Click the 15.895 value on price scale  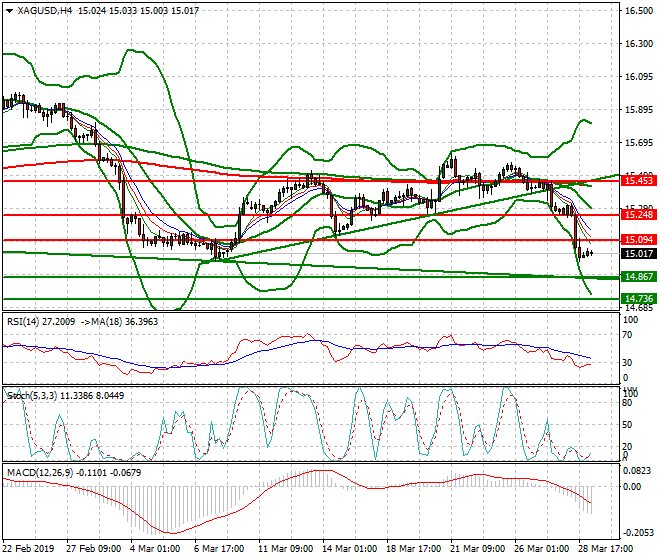click(x=638, y=110)
